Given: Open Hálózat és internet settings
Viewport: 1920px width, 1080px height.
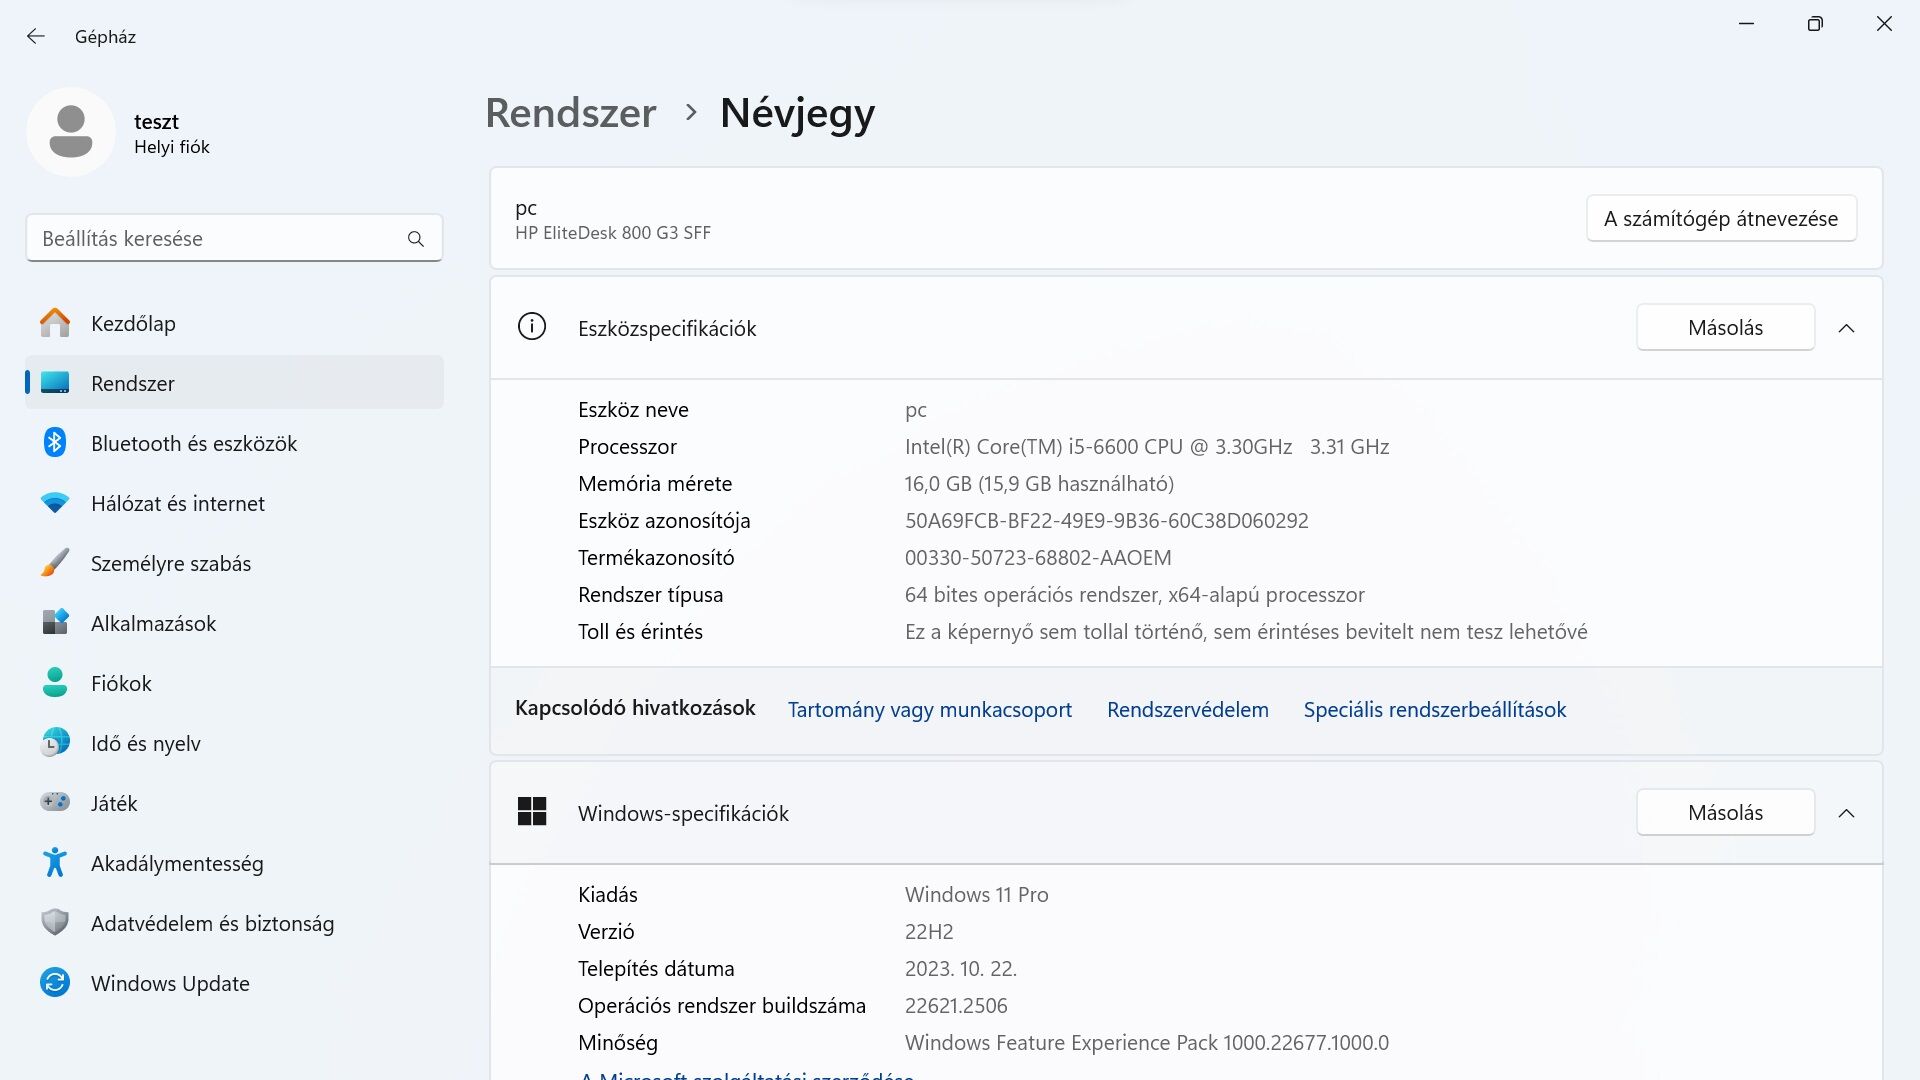Looking at the screenshot, I should click(x=234, y=503).
